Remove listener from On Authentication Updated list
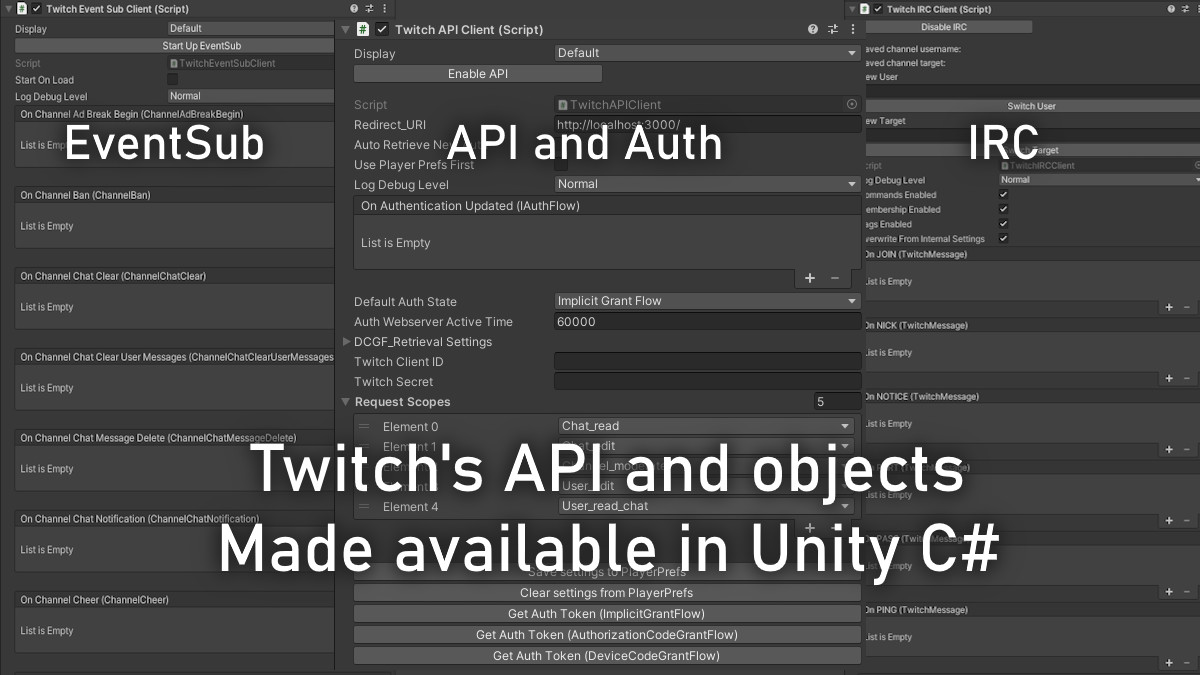The image size is (1200, 675). click(x=835, y=279)
